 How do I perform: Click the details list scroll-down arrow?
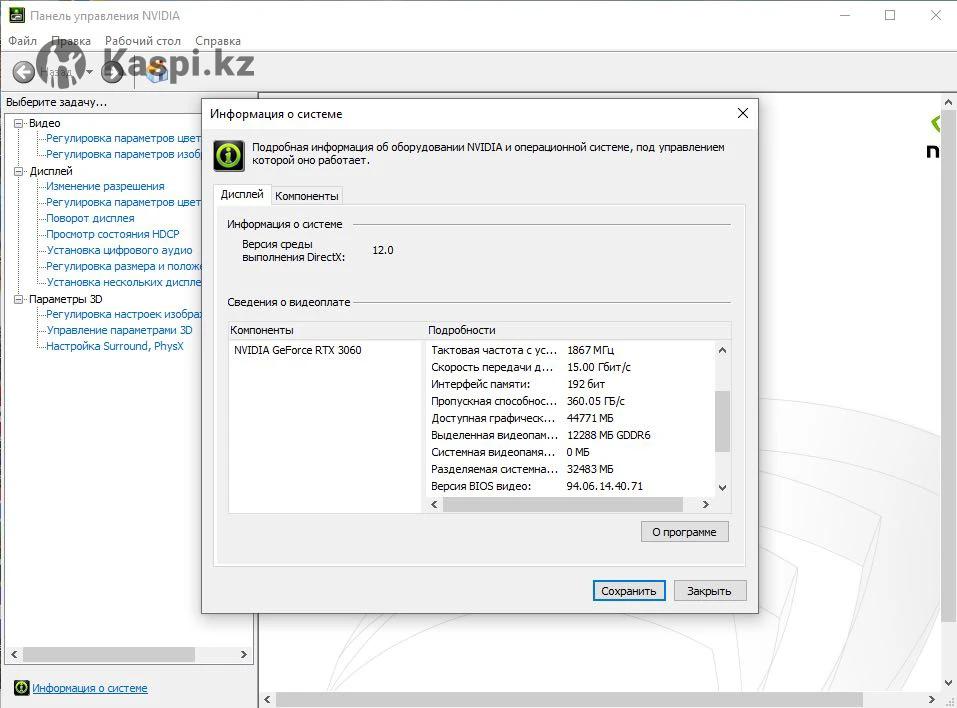(723, 488)
